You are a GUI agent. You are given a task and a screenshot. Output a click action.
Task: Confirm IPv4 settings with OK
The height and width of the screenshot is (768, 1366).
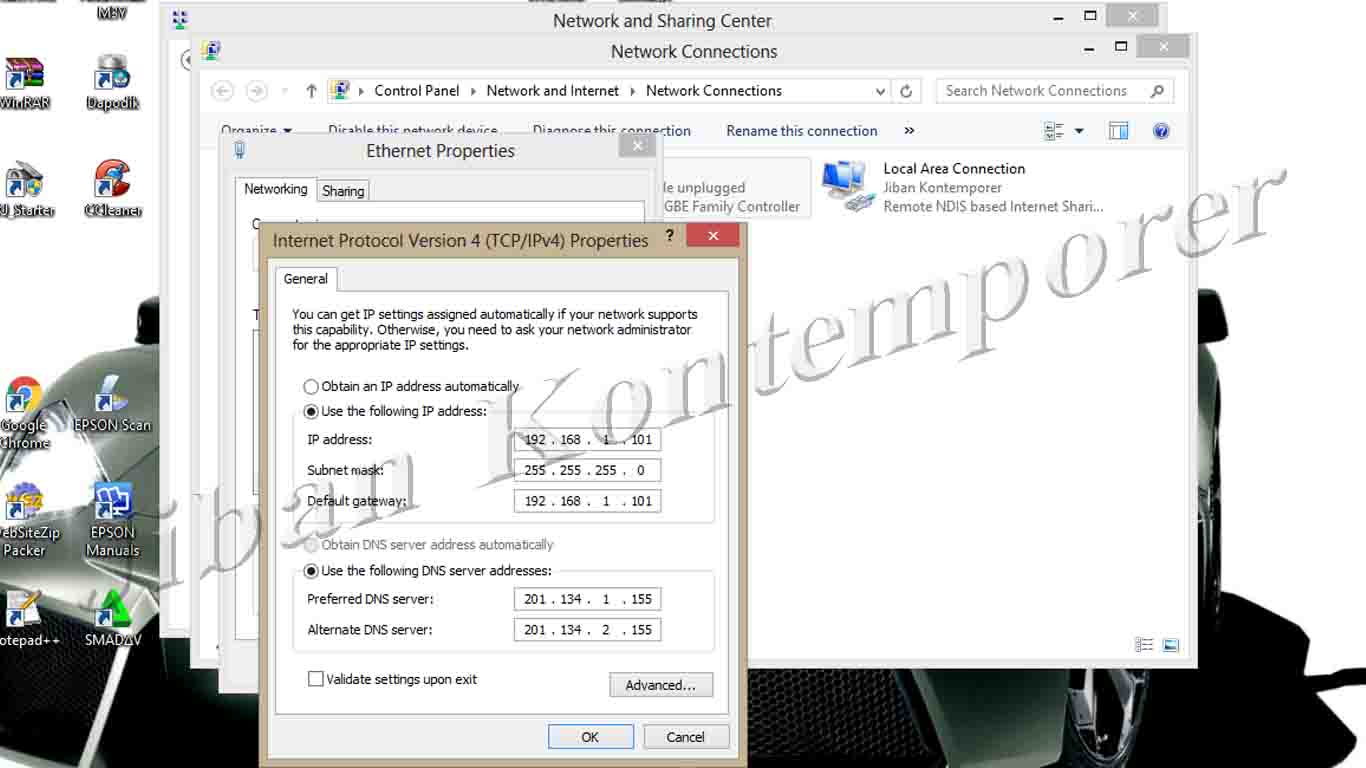tap(590, 737)
